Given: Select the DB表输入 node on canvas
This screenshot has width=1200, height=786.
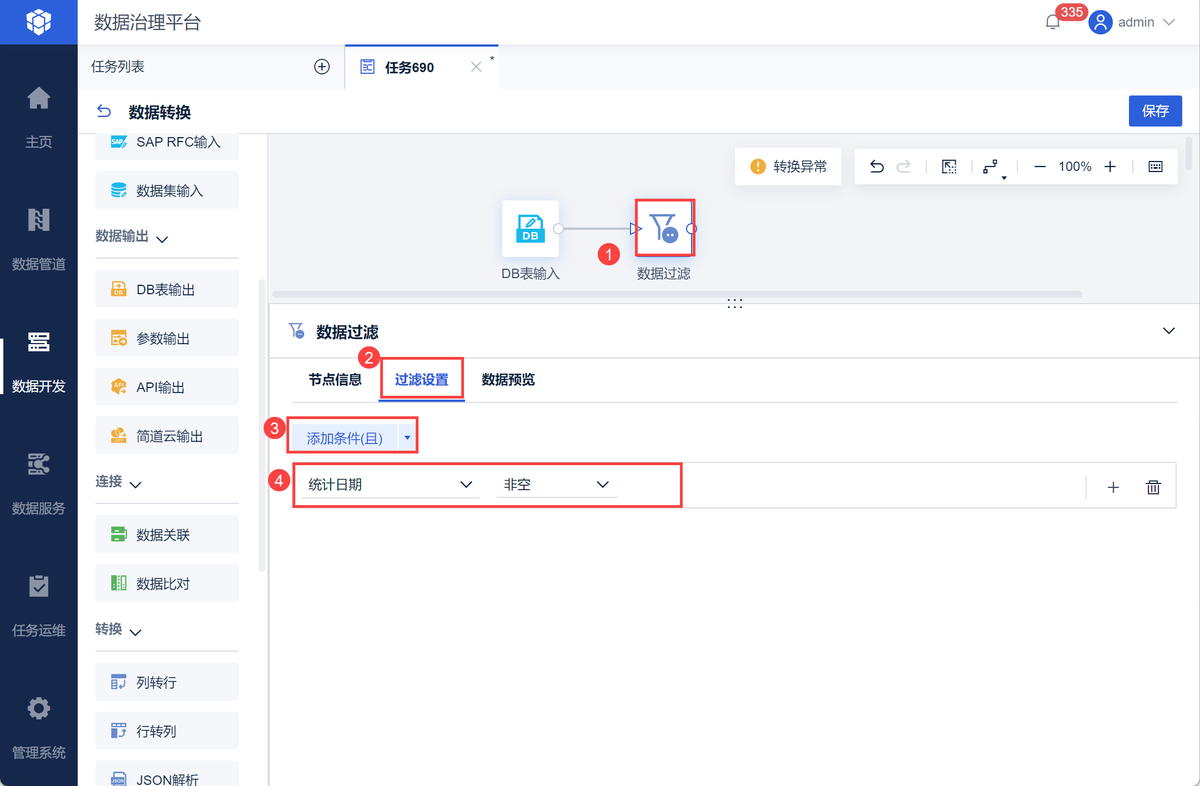Looking at the screenshot, I should click(x=530, y=228).
